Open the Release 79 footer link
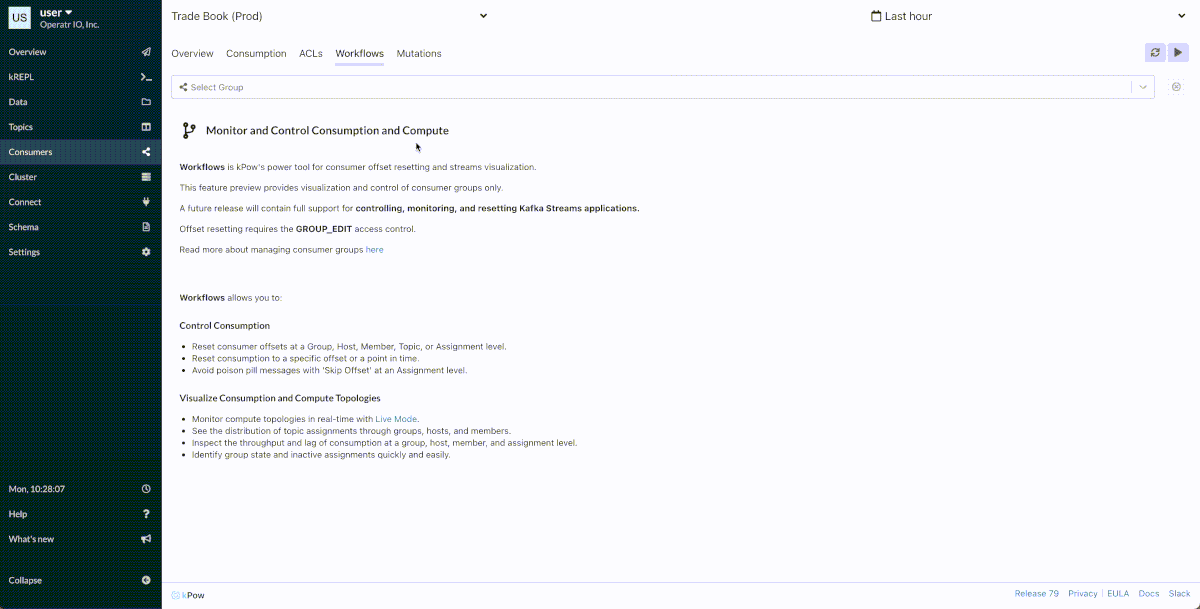 [1036, 594]
